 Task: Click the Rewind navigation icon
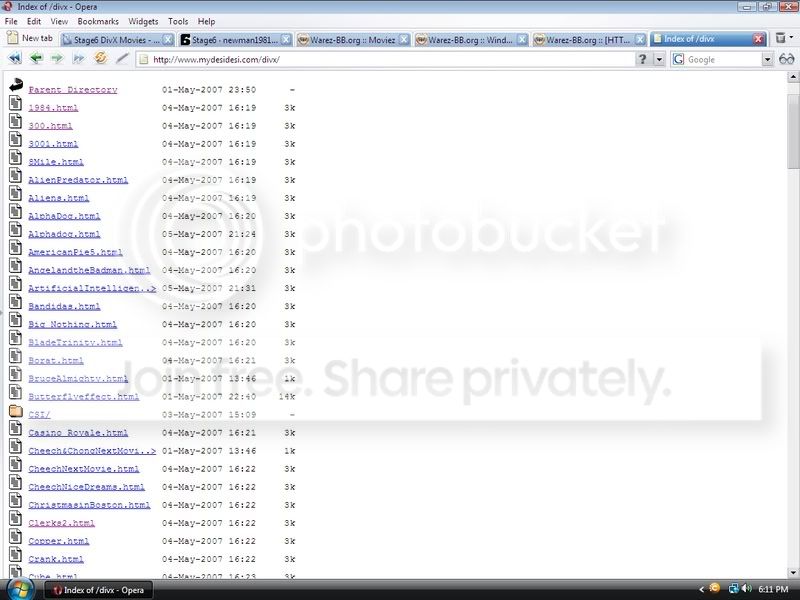[15, 59]
